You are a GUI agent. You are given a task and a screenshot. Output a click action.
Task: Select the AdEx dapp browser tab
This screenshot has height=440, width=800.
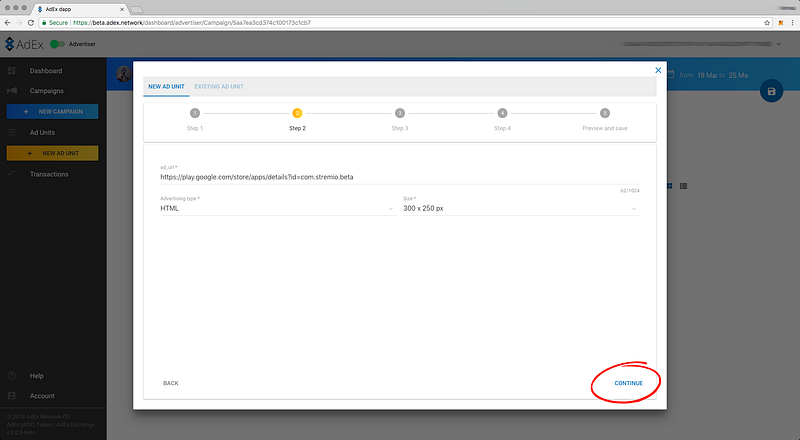81,9
